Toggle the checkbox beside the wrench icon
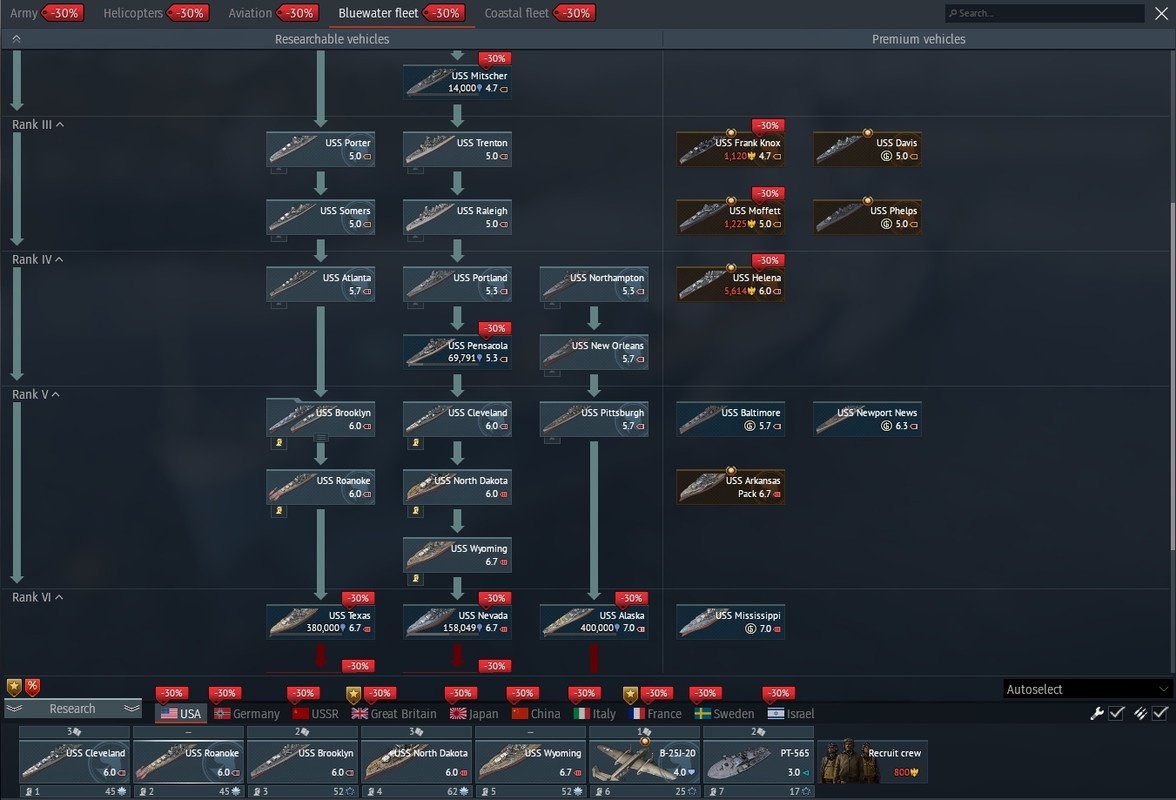Screen dimensions: 1176x800 point(1116,713)
